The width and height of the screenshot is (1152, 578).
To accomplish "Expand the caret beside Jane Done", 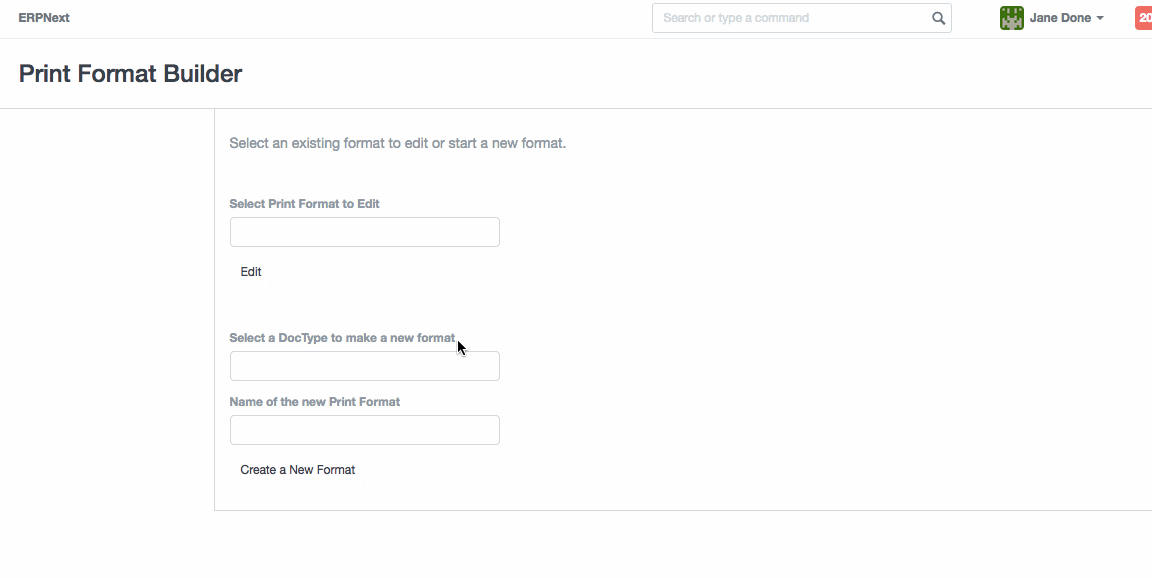I will tap(1100, 19).
